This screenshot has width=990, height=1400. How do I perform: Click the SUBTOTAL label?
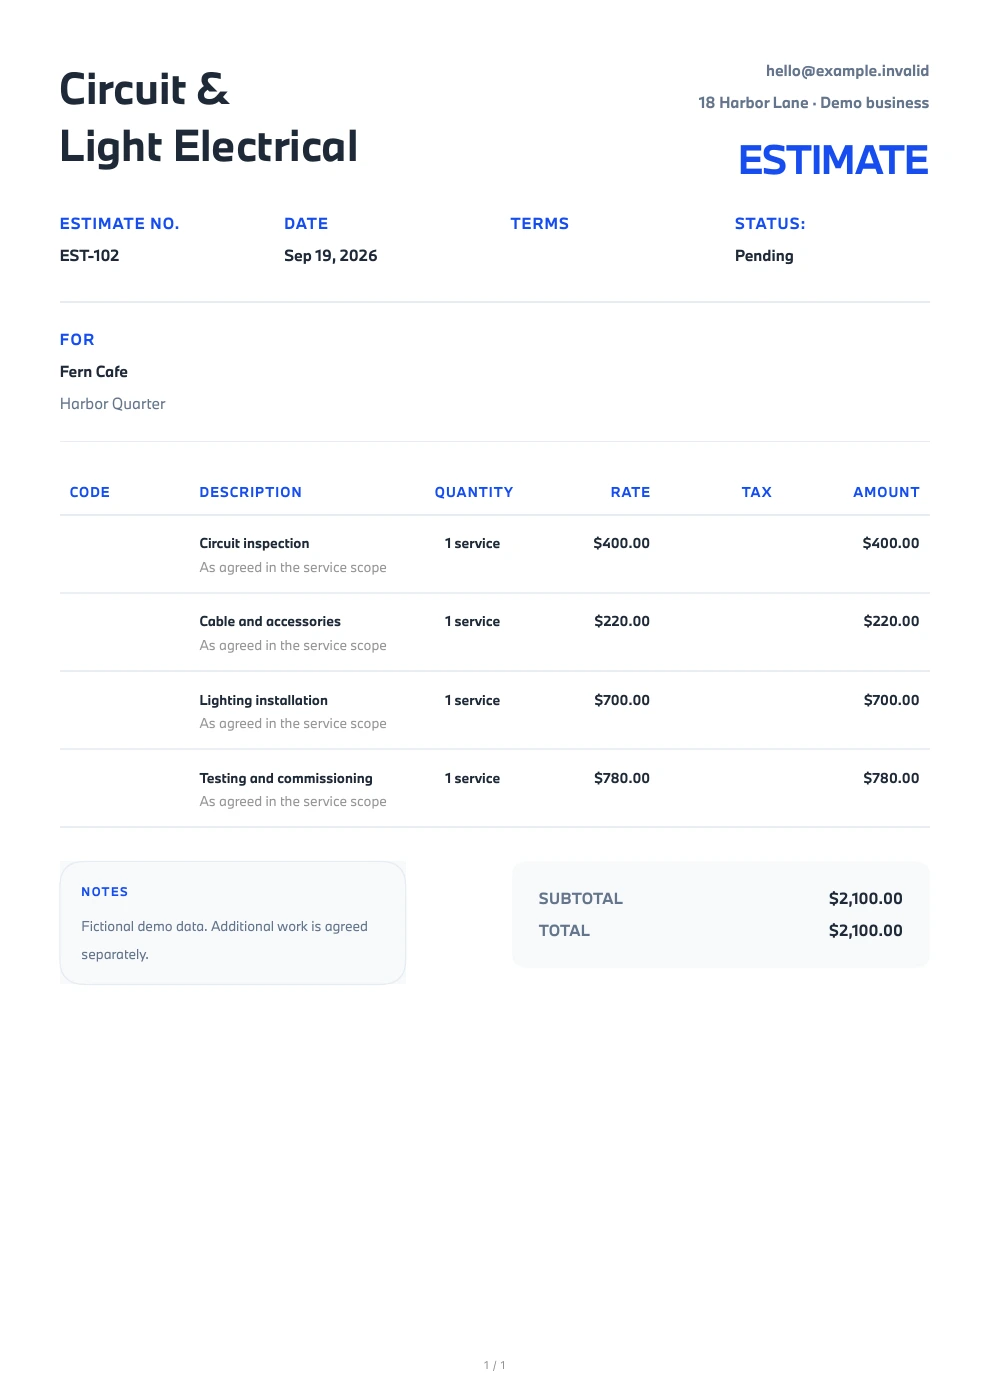click(581, 899)
